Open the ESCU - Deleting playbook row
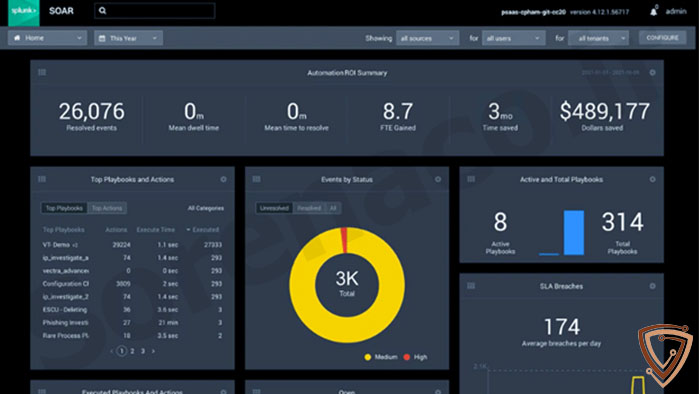Image resolution: width=700 pixels, height=394 pixels. (x=132, y=309)
